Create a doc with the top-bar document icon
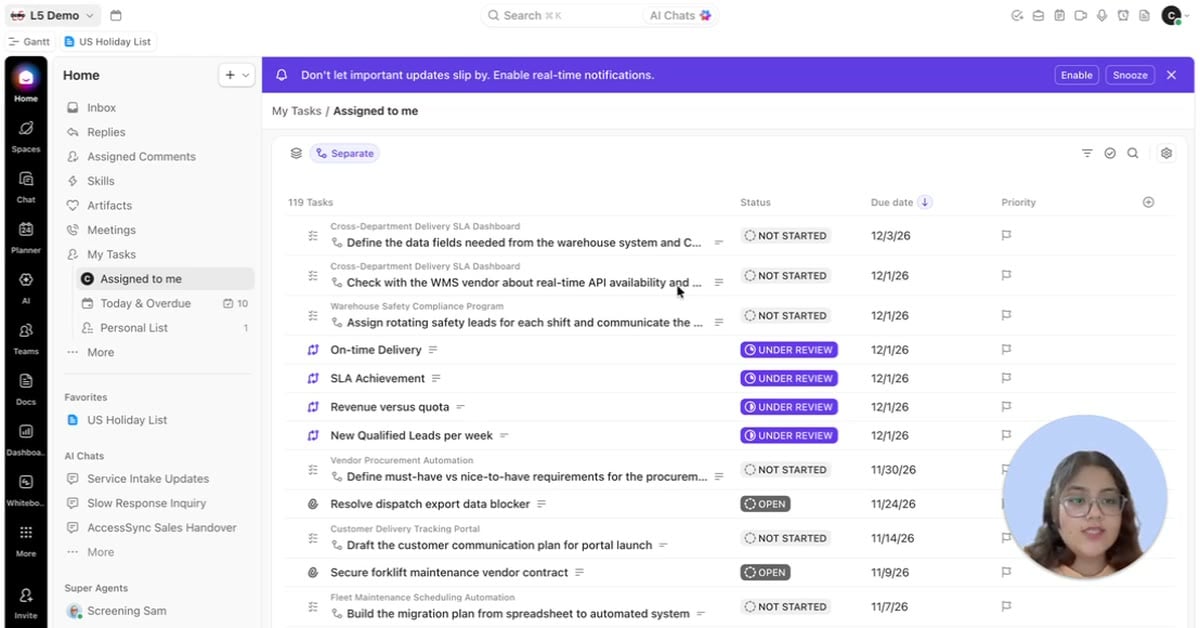Image resolution: width=1200 pixels, height=628 pixels. 1143,16
